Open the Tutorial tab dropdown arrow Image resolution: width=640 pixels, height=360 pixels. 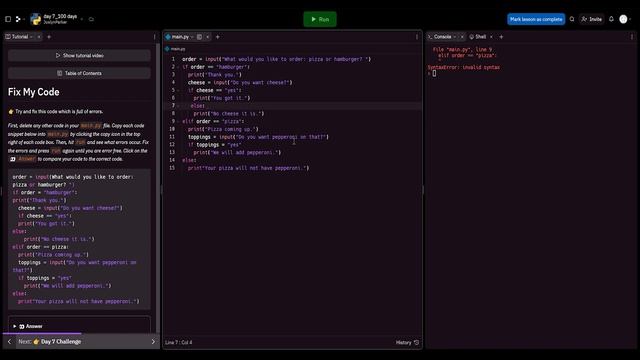click(x=31, y=37)
